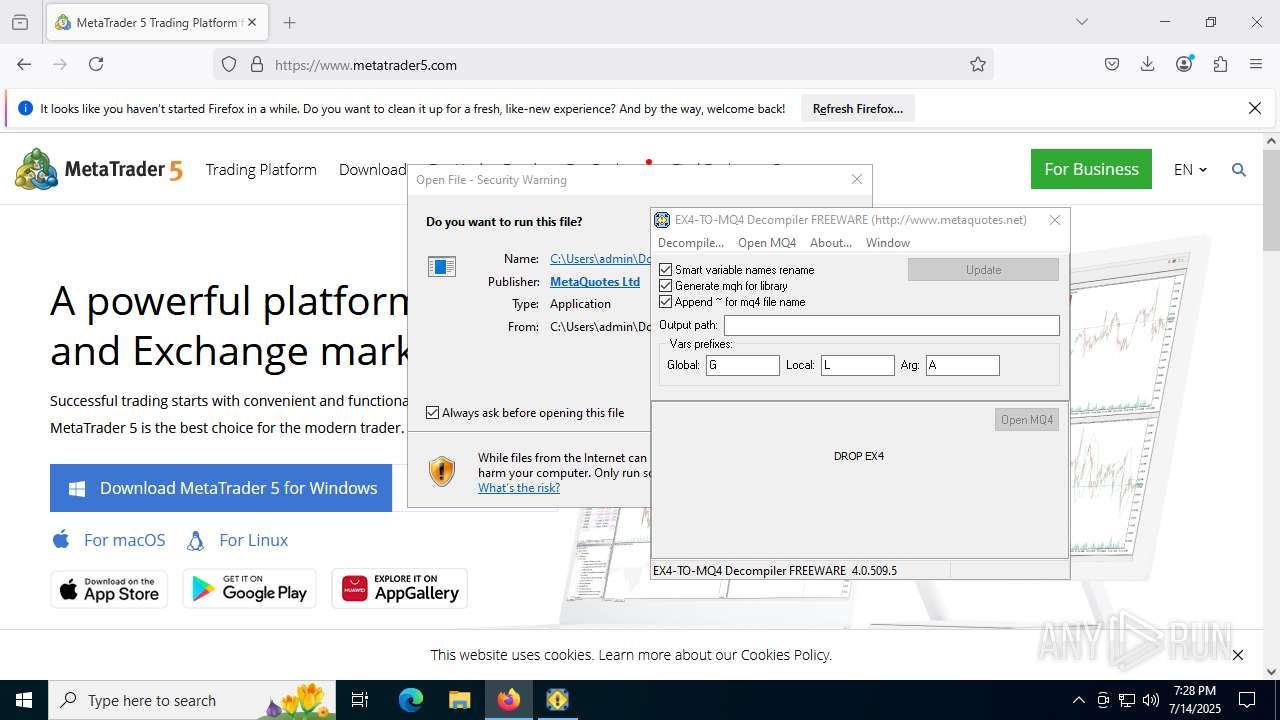This screenshot has width=1280, height=720.
Task: Open the notification center icon
Action: 1247,700
